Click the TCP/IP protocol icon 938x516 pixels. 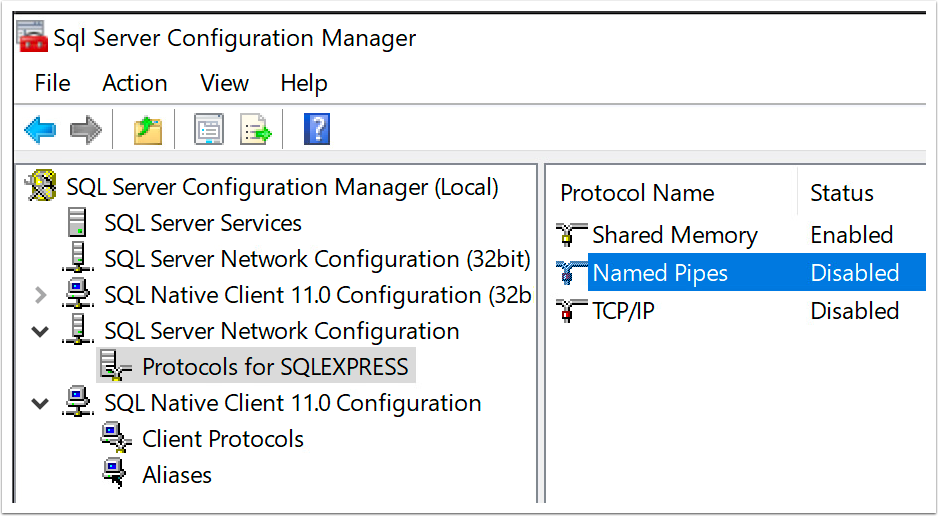572,311
